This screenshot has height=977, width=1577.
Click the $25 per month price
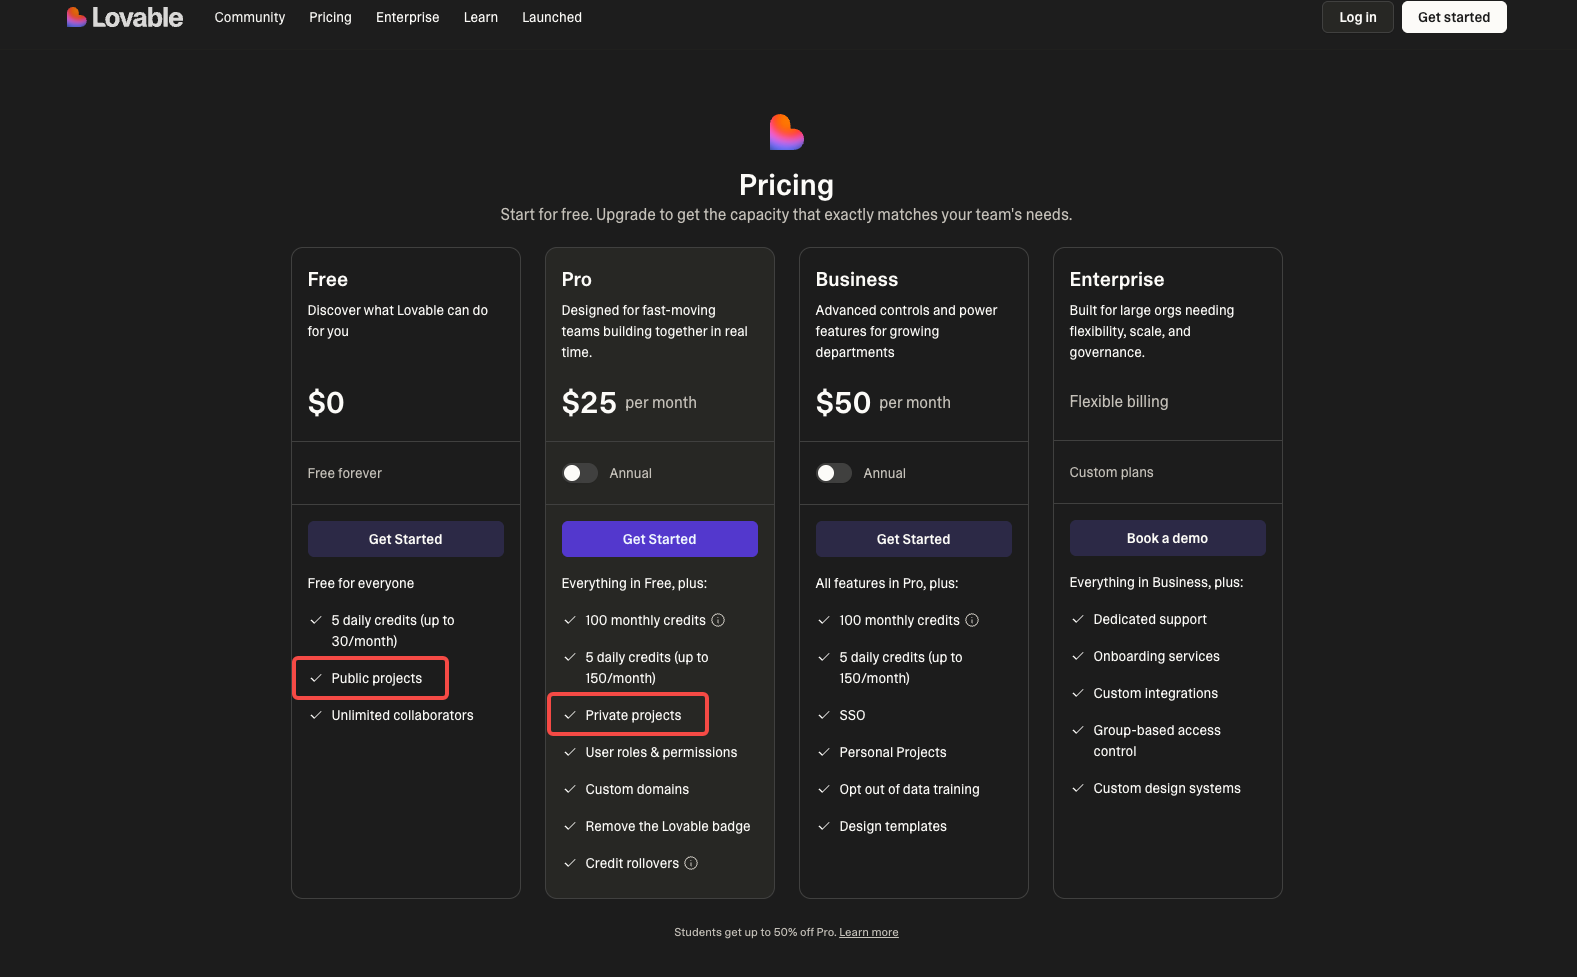629,402
